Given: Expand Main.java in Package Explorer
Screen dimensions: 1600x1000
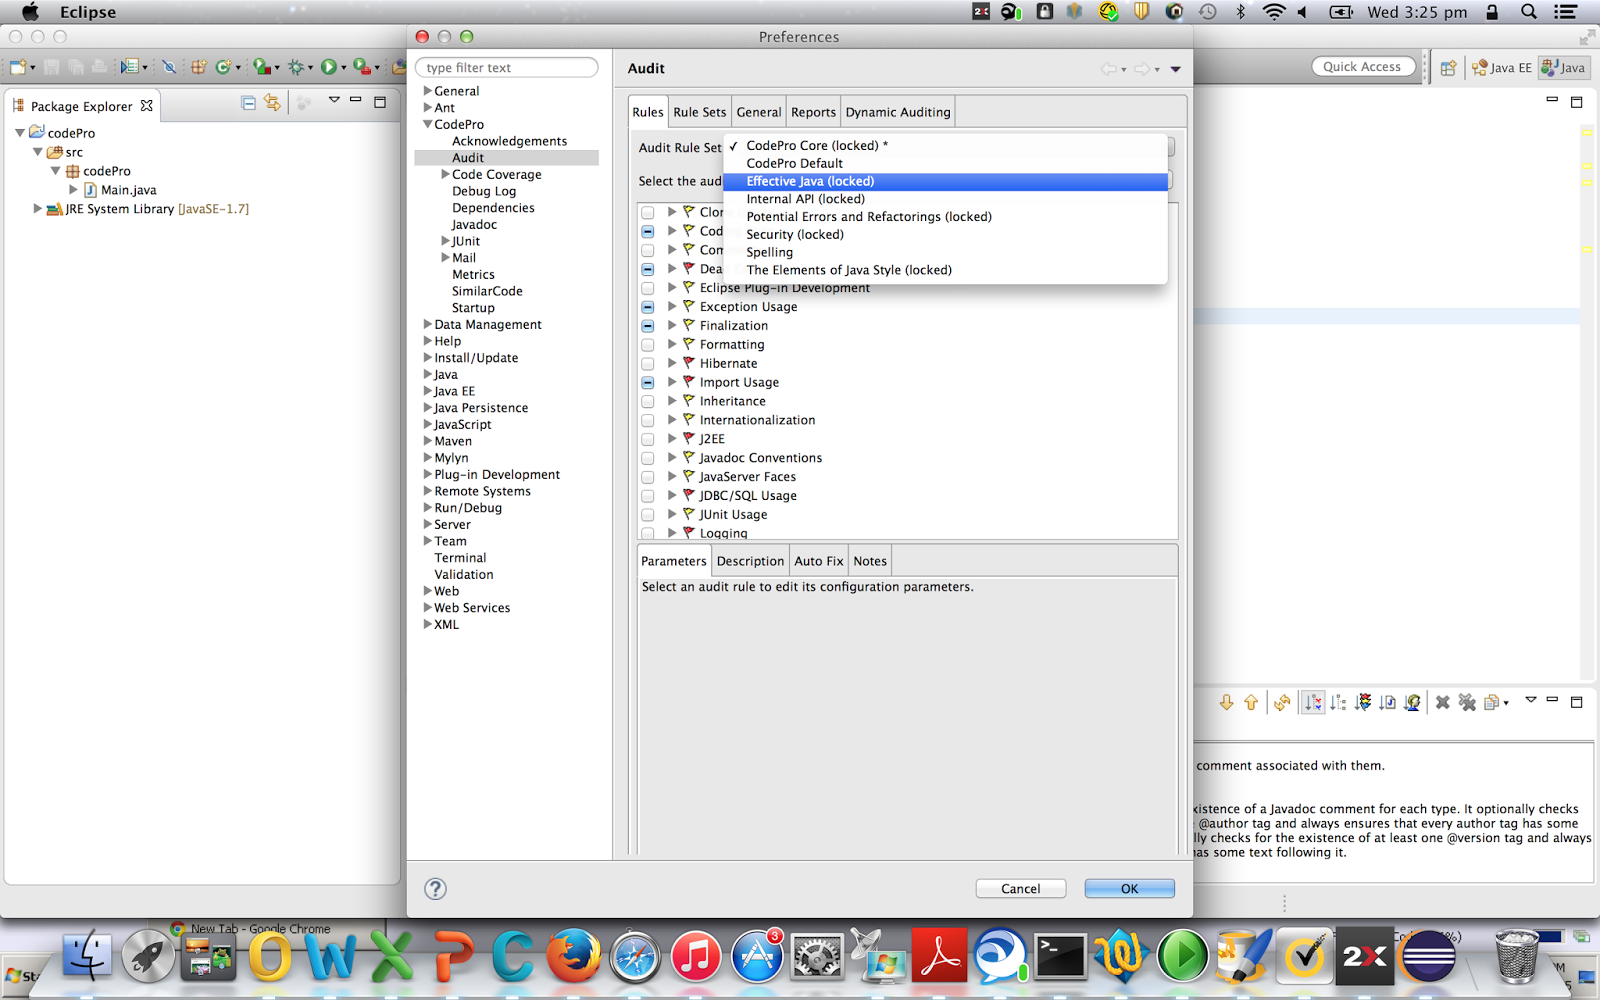Looking at the screenshot, I should (73, 189).
